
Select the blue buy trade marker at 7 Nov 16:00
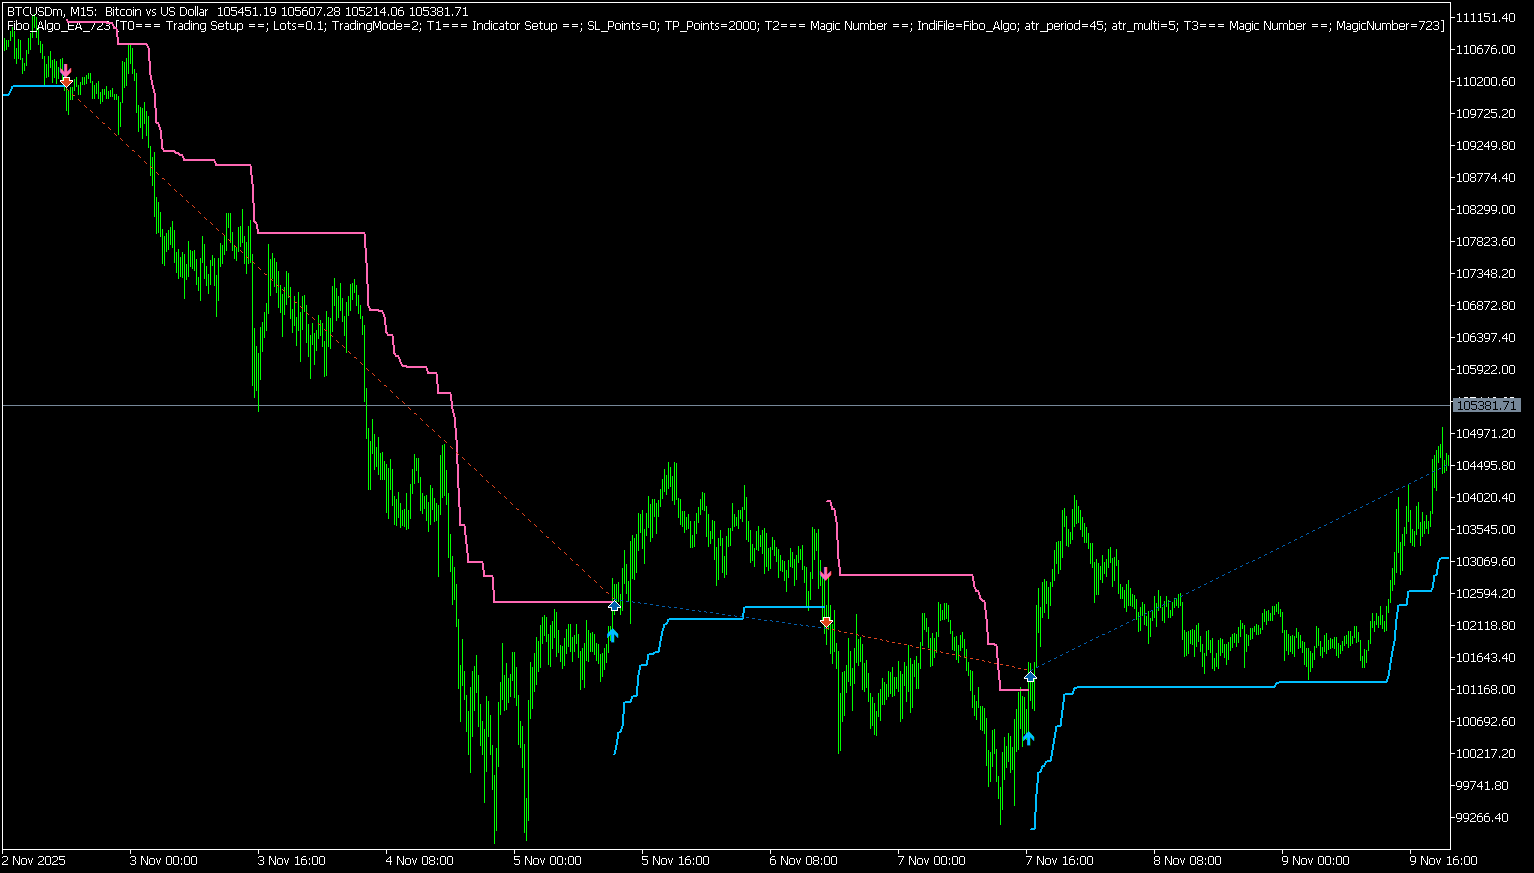(1030, 677)
